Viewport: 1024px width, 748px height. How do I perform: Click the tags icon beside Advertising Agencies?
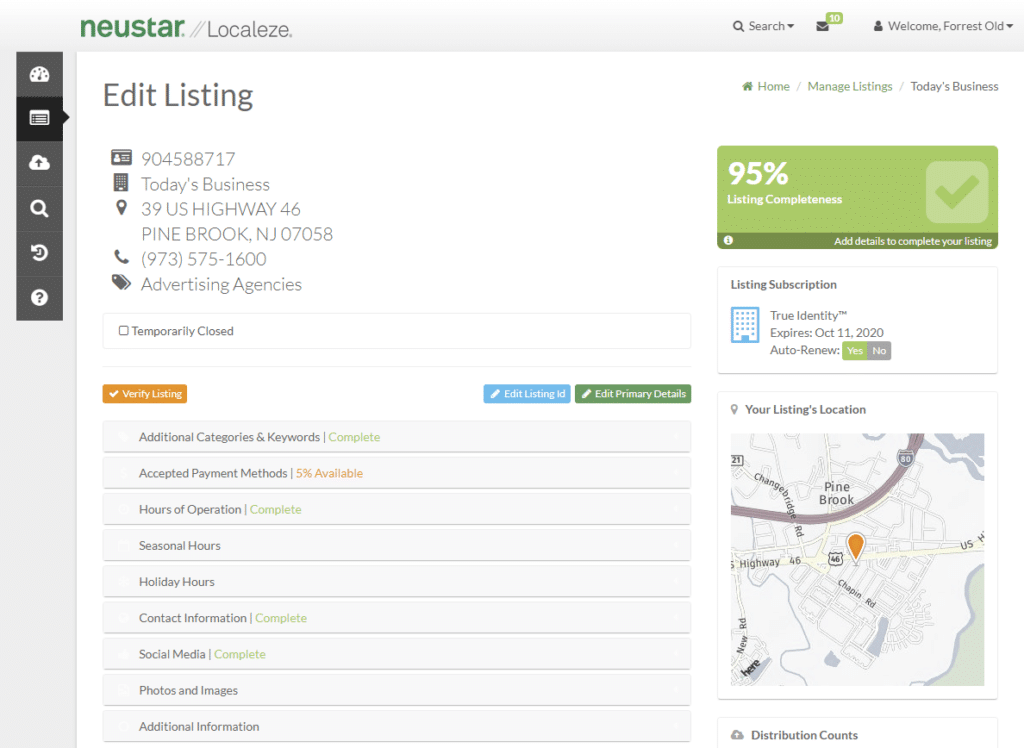tap(121, 282)
